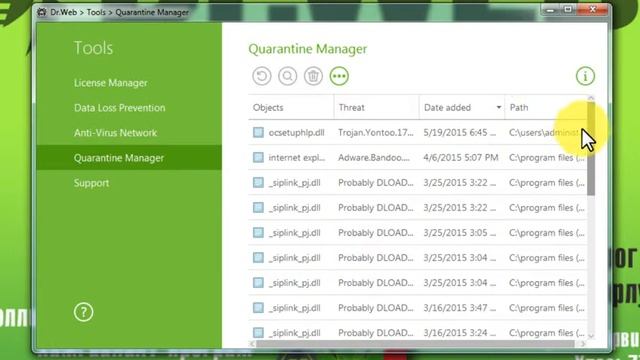The width and height of the screenshot is (640, 360).
Task: Tick checkbox of _siplink_pj.dll dated 3/16/2015 3:24
Action: tap(258, 333)
